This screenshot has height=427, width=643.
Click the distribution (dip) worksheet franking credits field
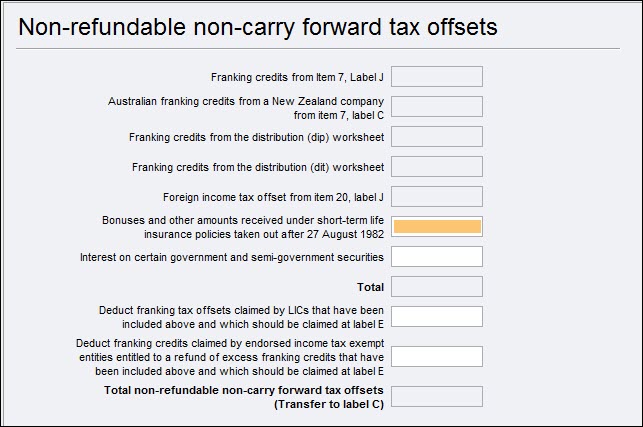point(437,137)
